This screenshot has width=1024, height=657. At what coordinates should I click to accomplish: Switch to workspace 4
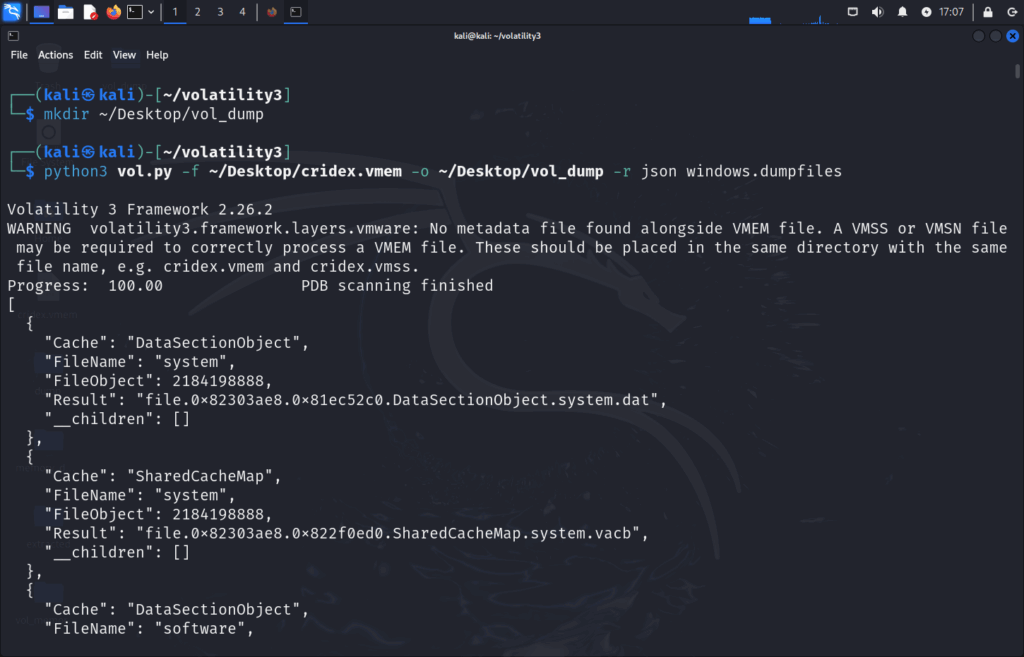[242, 12]
